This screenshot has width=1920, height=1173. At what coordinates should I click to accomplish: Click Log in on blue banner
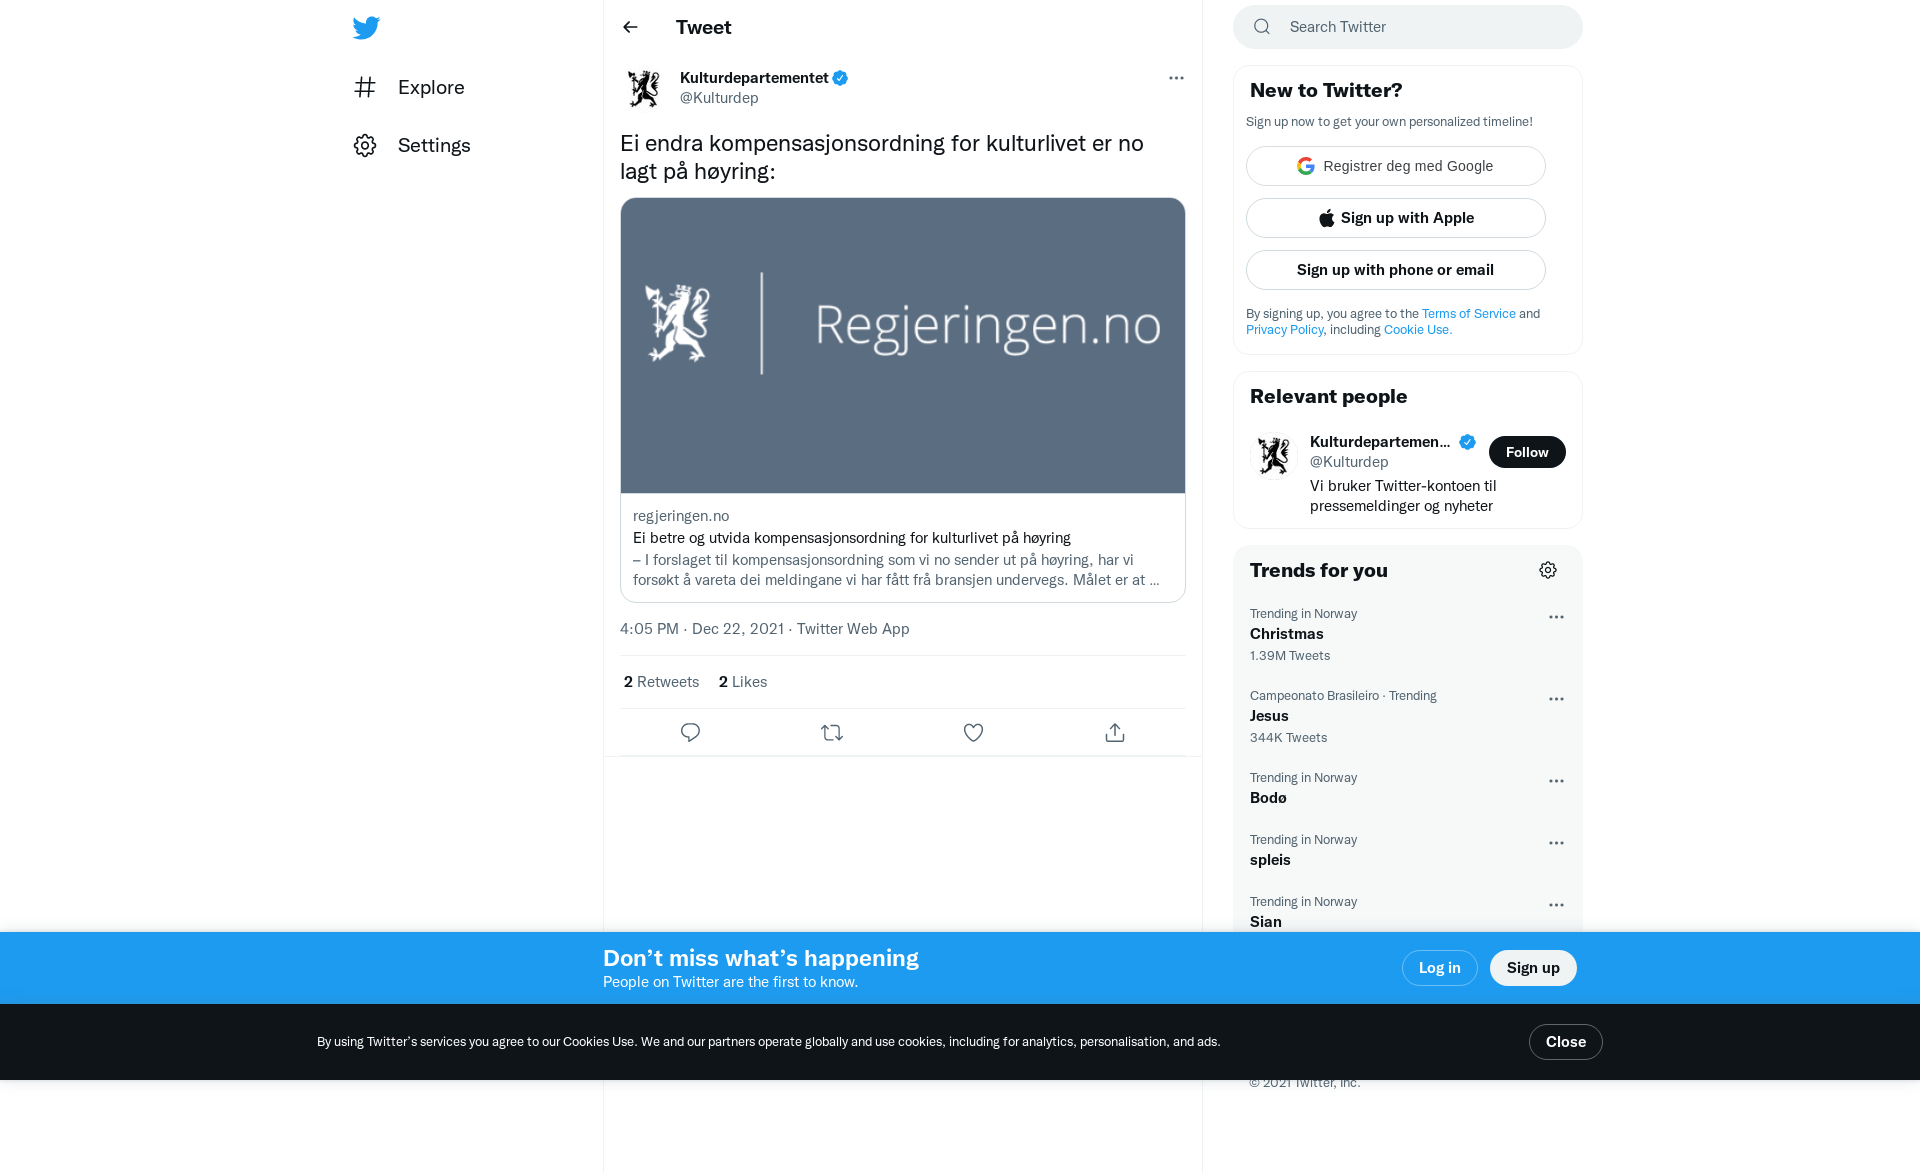click(1440, 968)
